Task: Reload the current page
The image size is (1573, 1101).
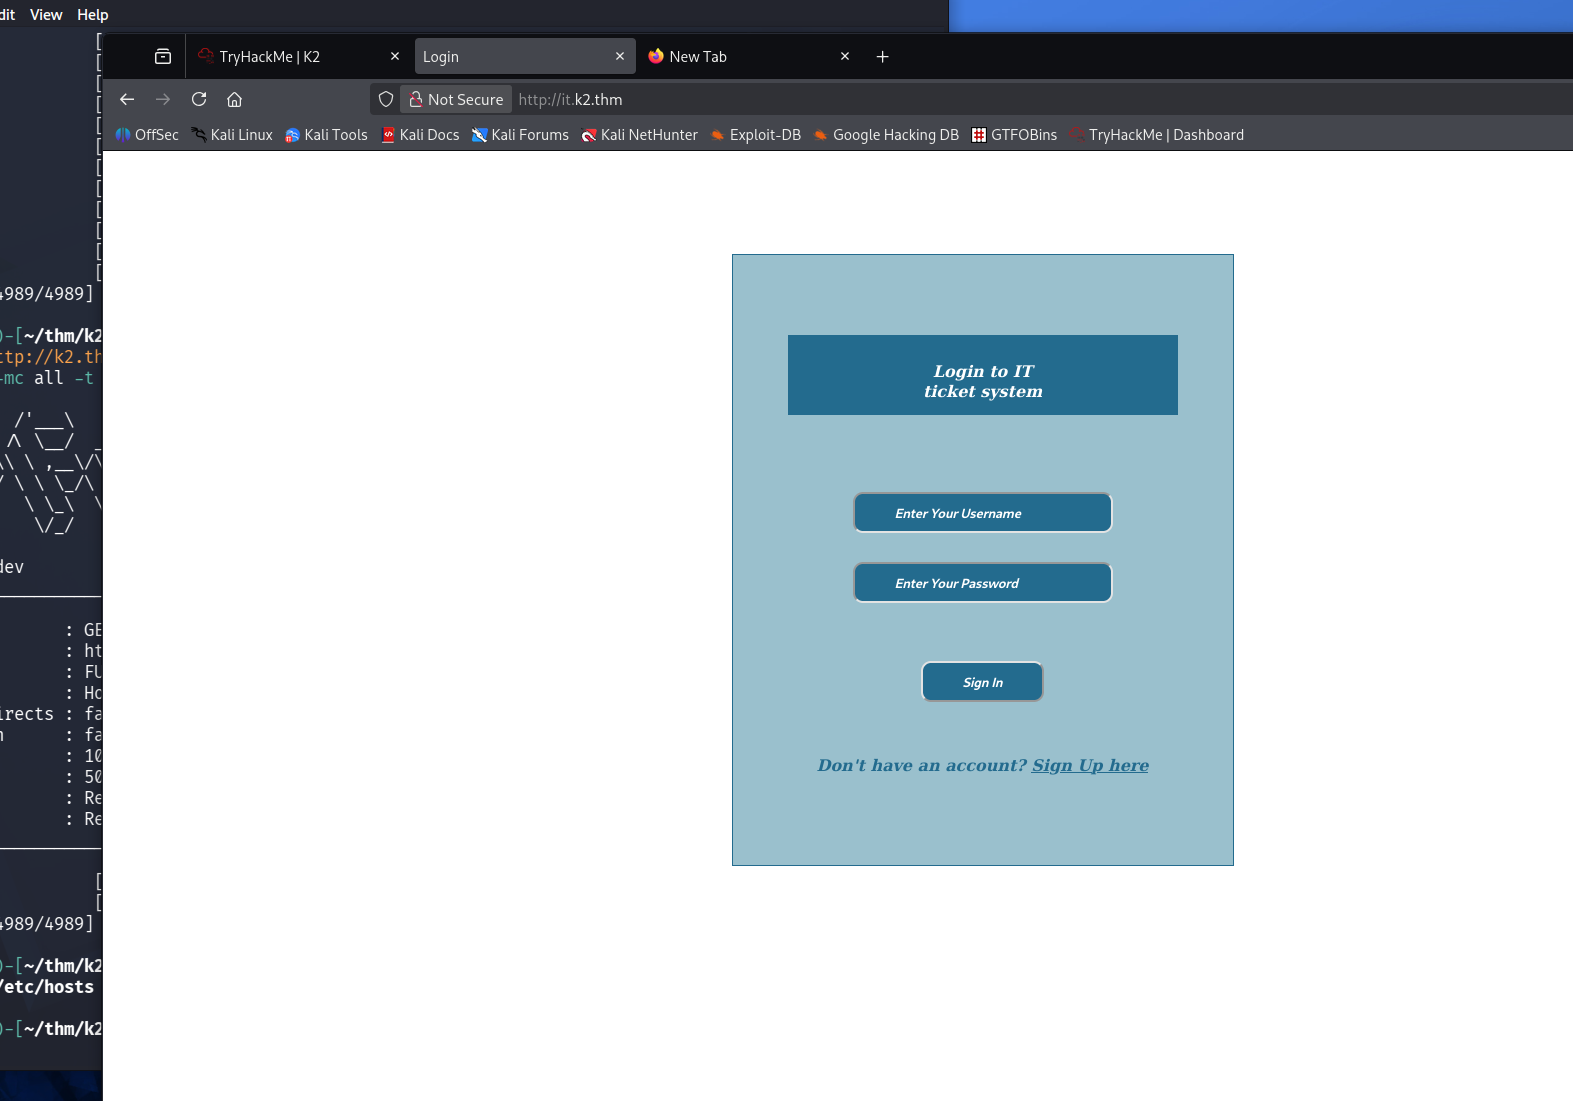Action: [199, 99]
